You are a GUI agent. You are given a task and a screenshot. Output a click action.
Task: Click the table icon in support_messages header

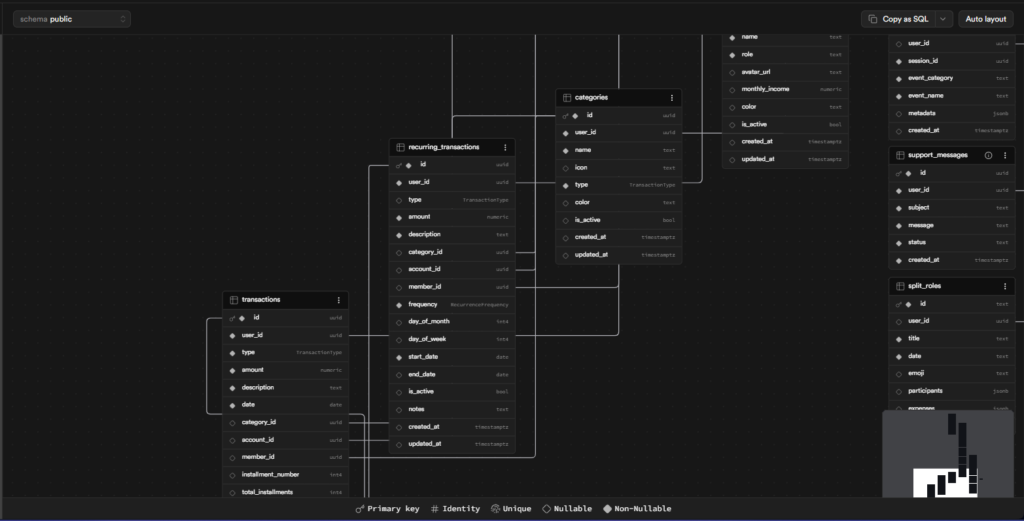pos(900,155)
